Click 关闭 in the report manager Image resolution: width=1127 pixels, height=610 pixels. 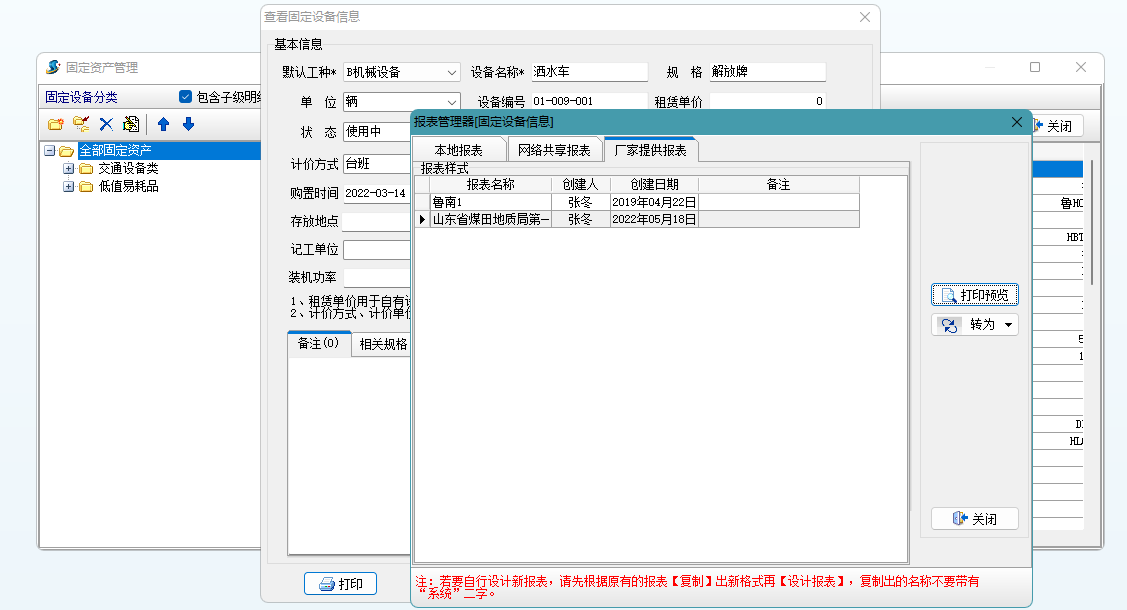(x=975, y=519)
